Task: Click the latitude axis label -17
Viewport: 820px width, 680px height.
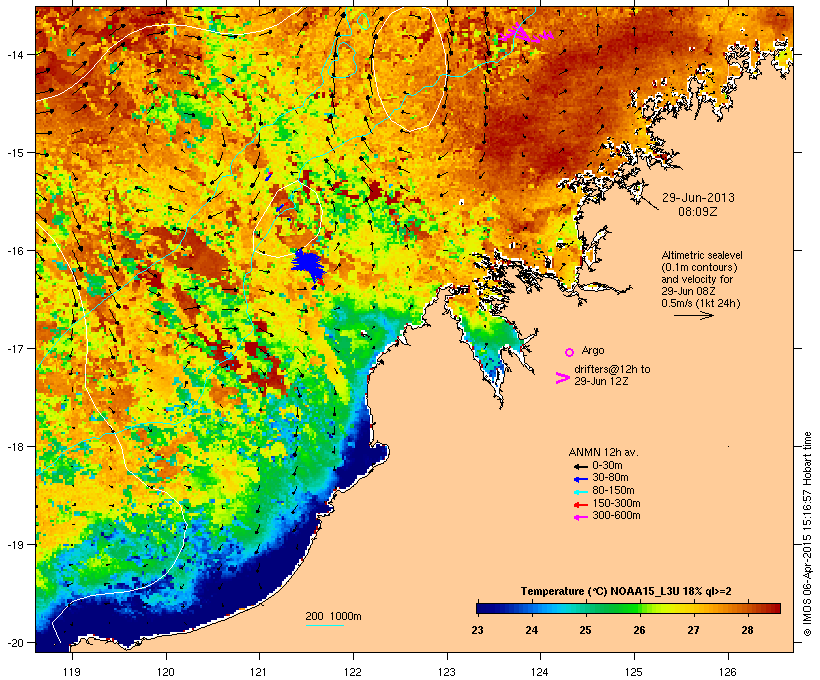Action: (x=15, y=348)
